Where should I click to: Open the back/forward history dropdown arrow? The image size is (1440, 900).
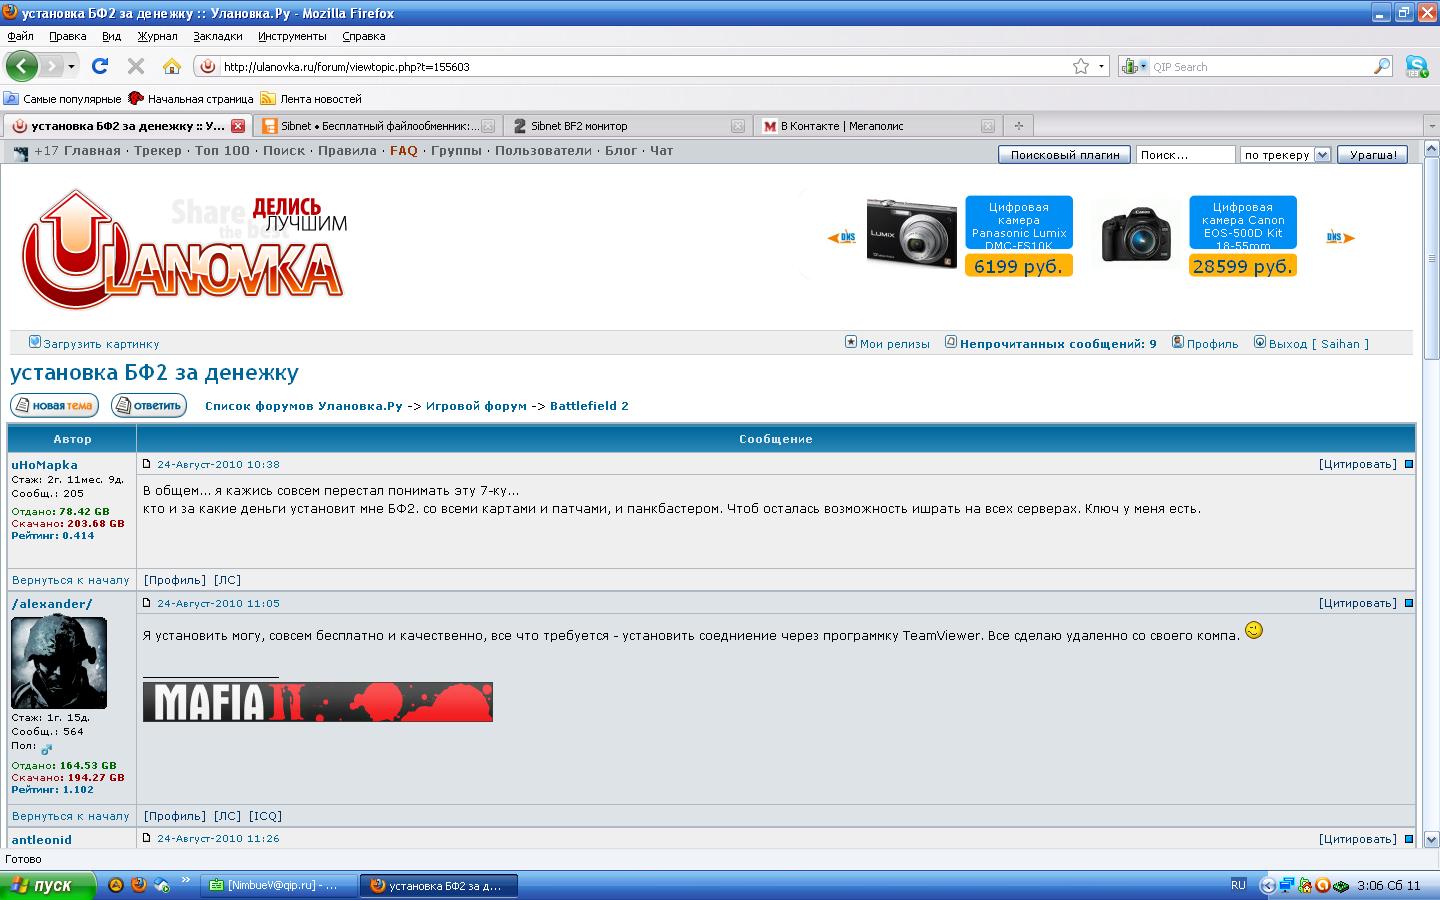[71, 66]
